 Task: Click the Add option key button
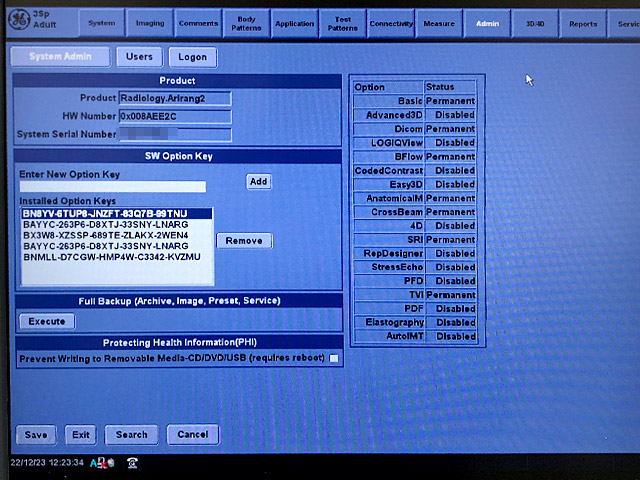258,181
